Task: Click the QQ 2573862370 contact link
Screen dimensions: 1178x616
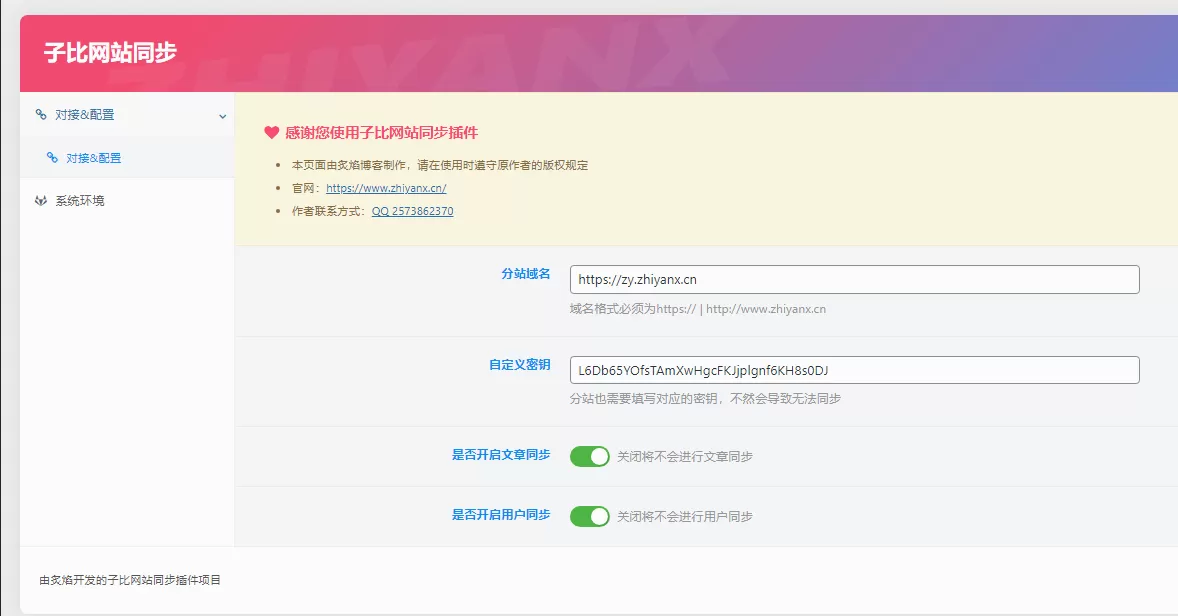Action: point(412,211)
